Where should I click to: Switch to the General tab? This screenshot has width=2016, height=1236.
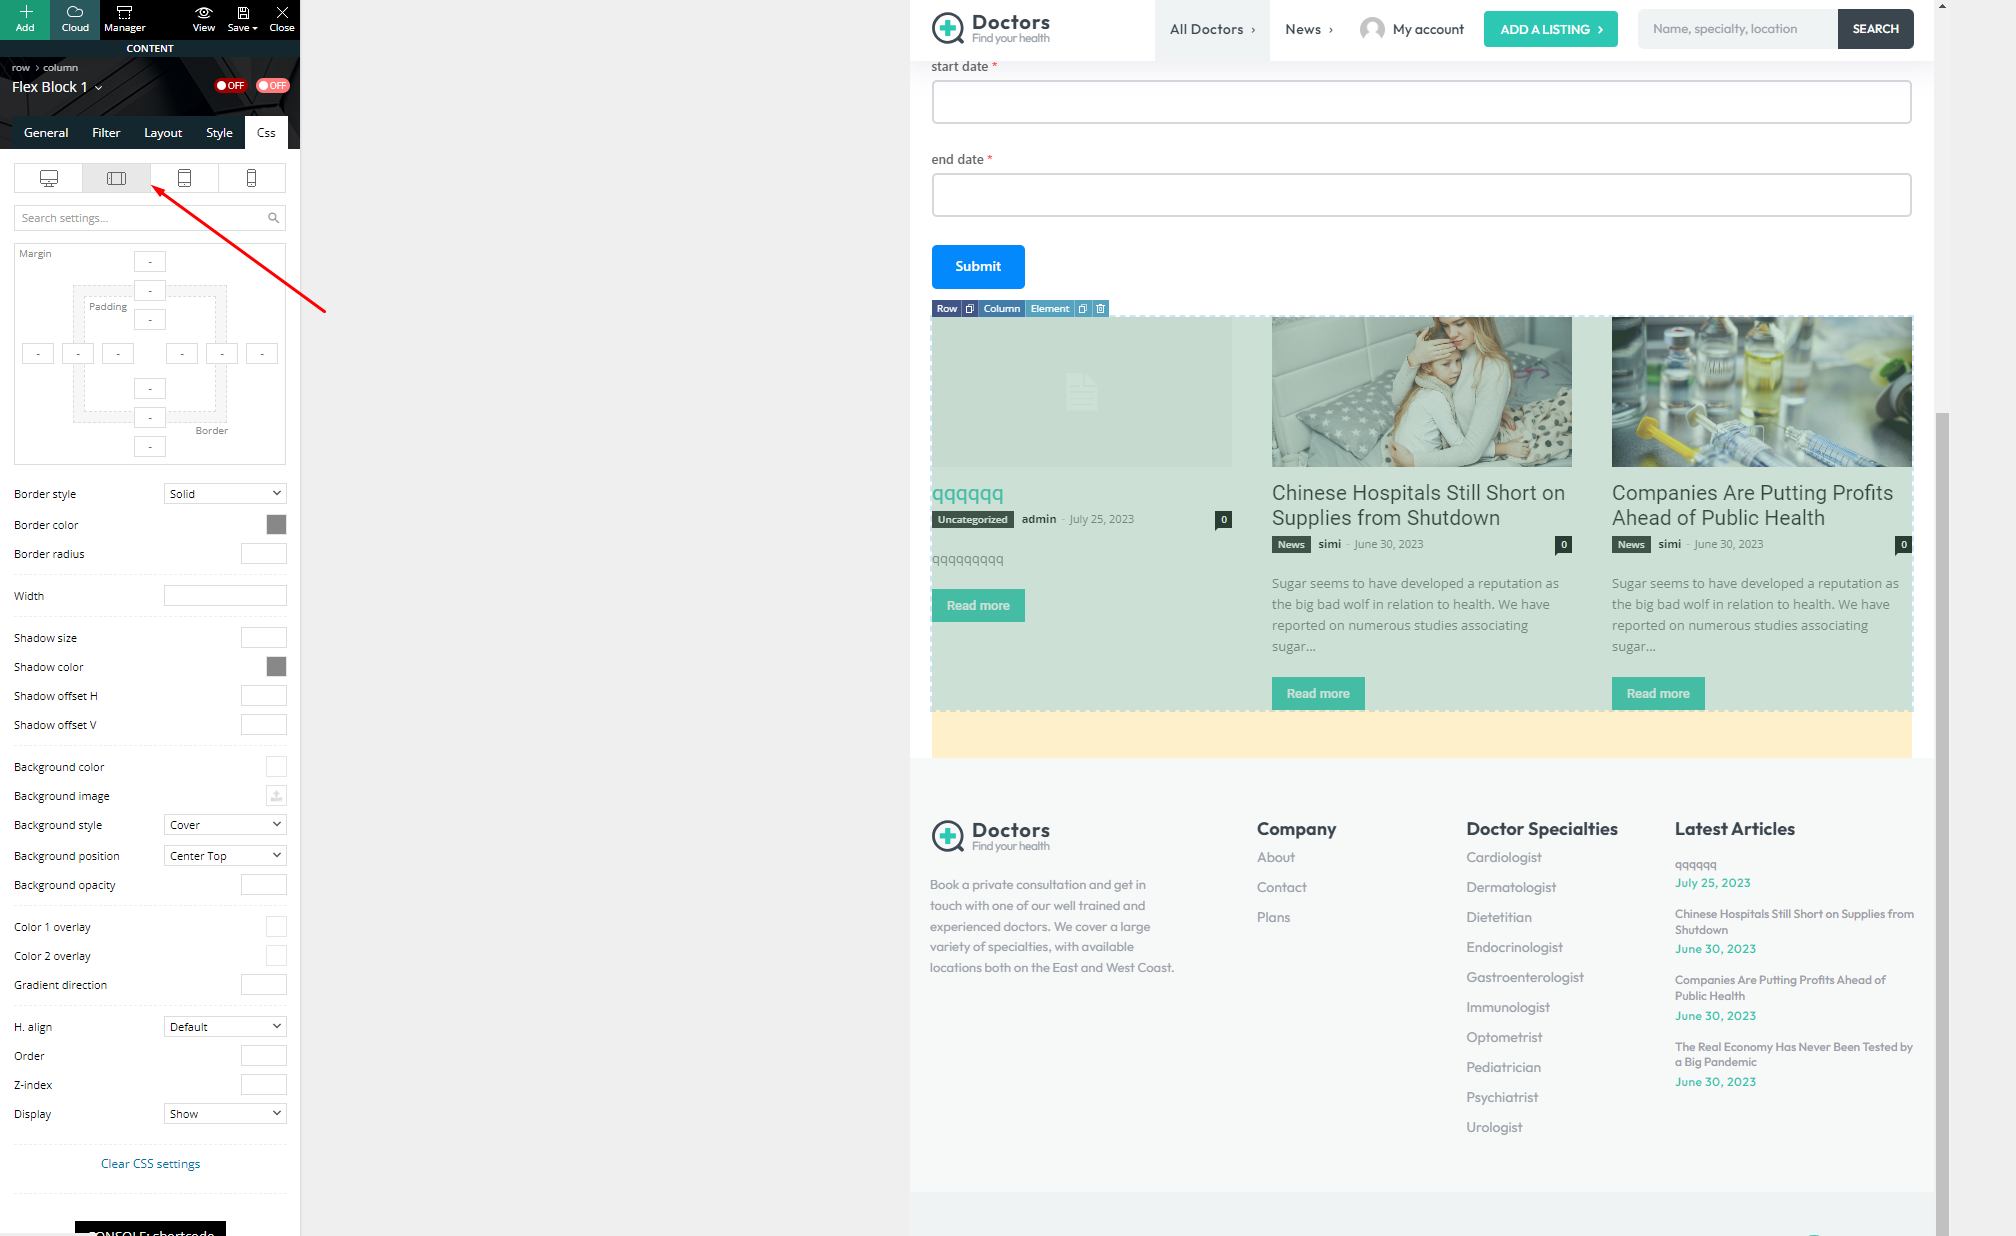(x=46, y=133)
